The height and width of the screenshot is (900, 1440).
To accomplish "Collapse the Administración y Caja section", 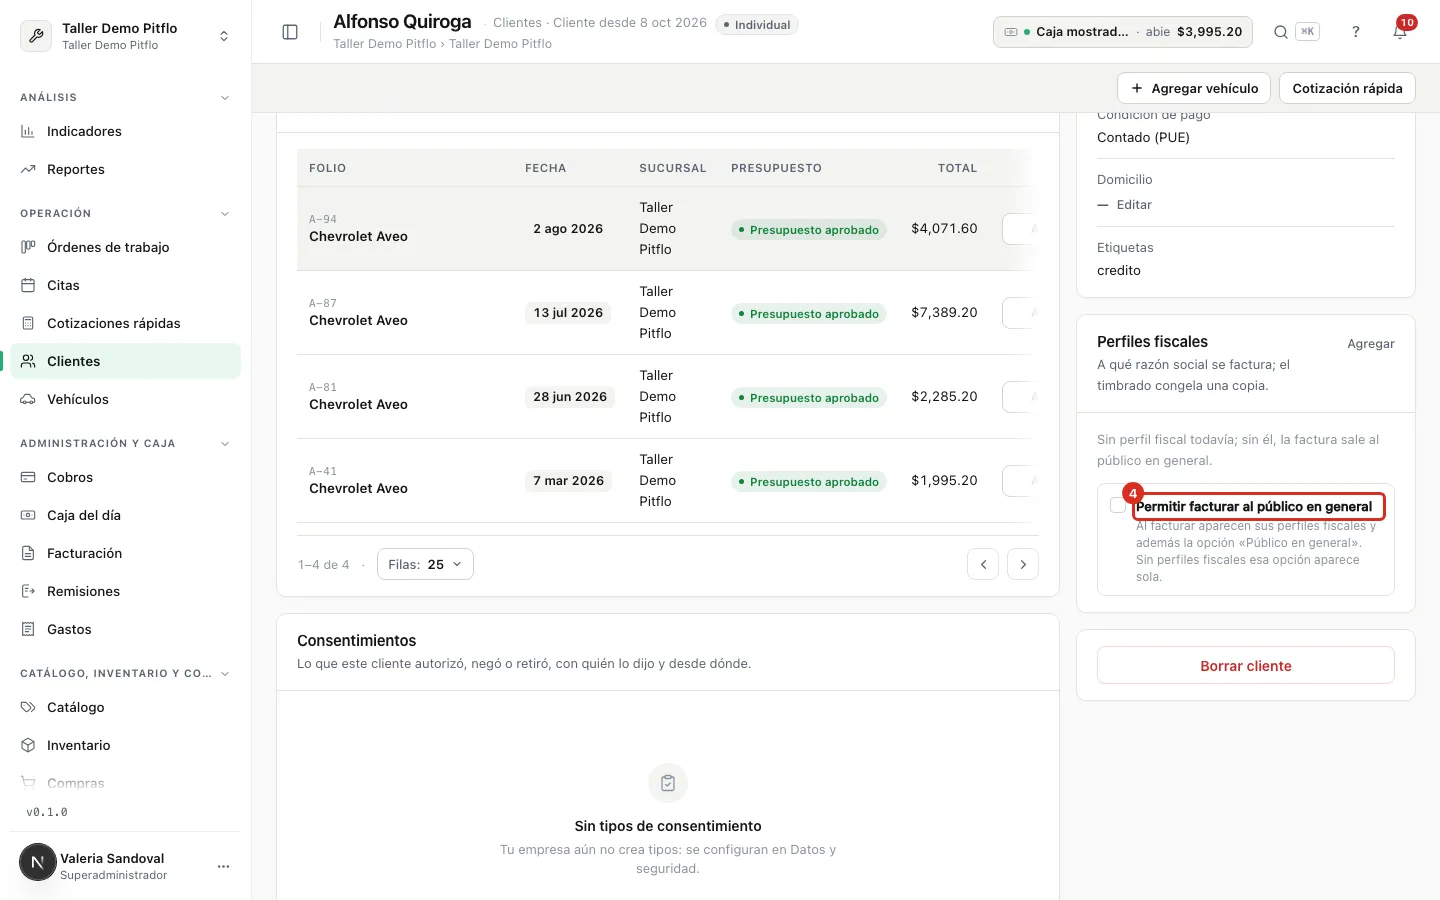I will [x=225, y=444].
